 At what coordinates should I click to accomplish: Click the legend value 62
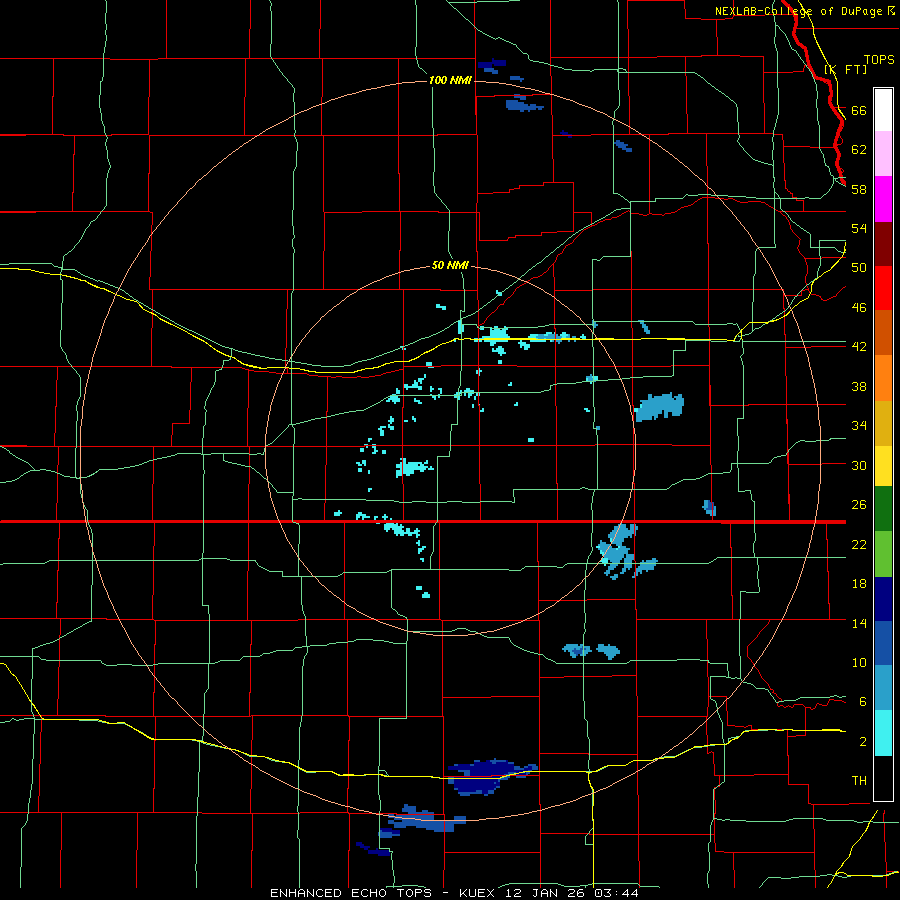(x=859, y=149)
